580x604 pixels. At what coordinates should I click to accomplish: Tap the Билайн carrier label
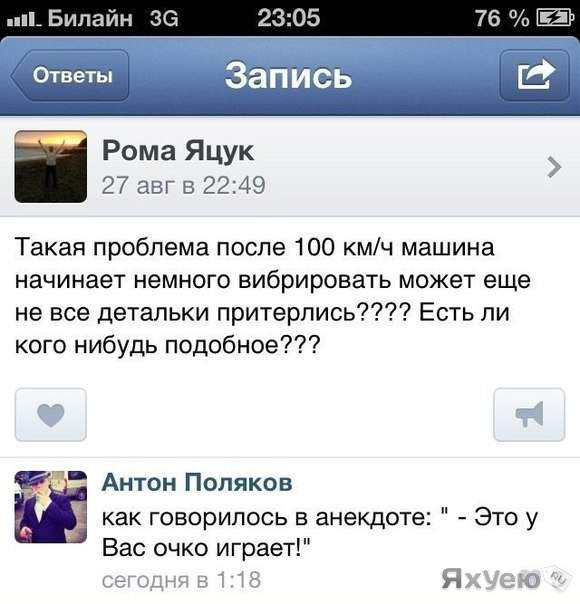click(90, 18)
